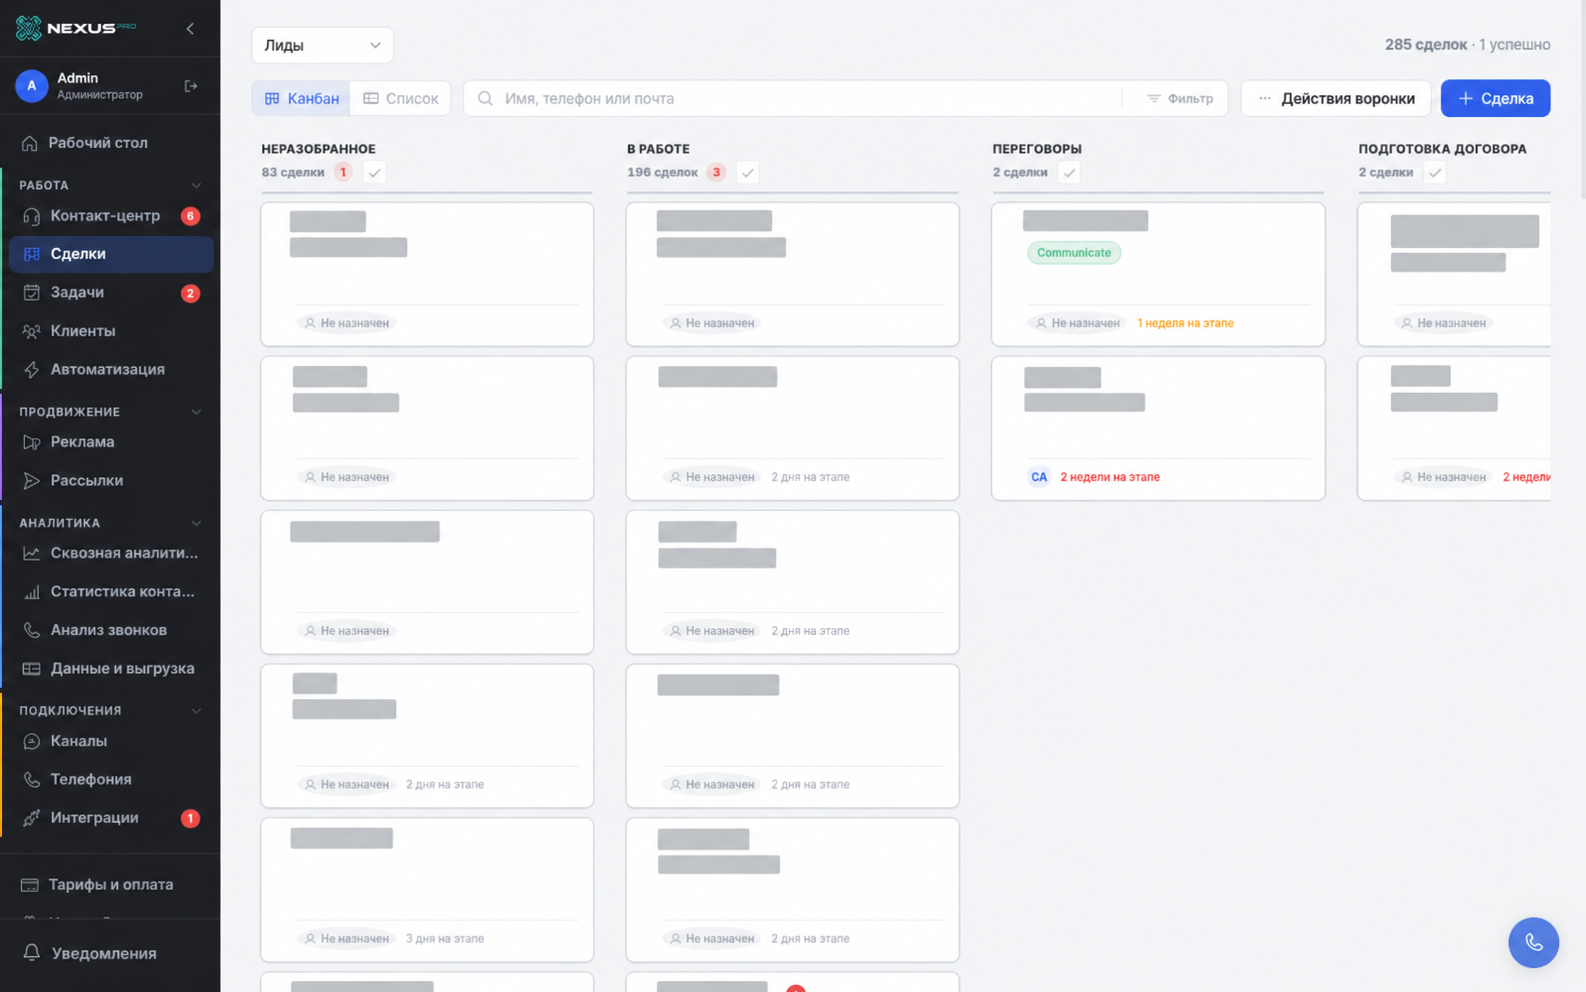
Task: Open Рабочий стол from the sidebar
Action: click(110, 143)
